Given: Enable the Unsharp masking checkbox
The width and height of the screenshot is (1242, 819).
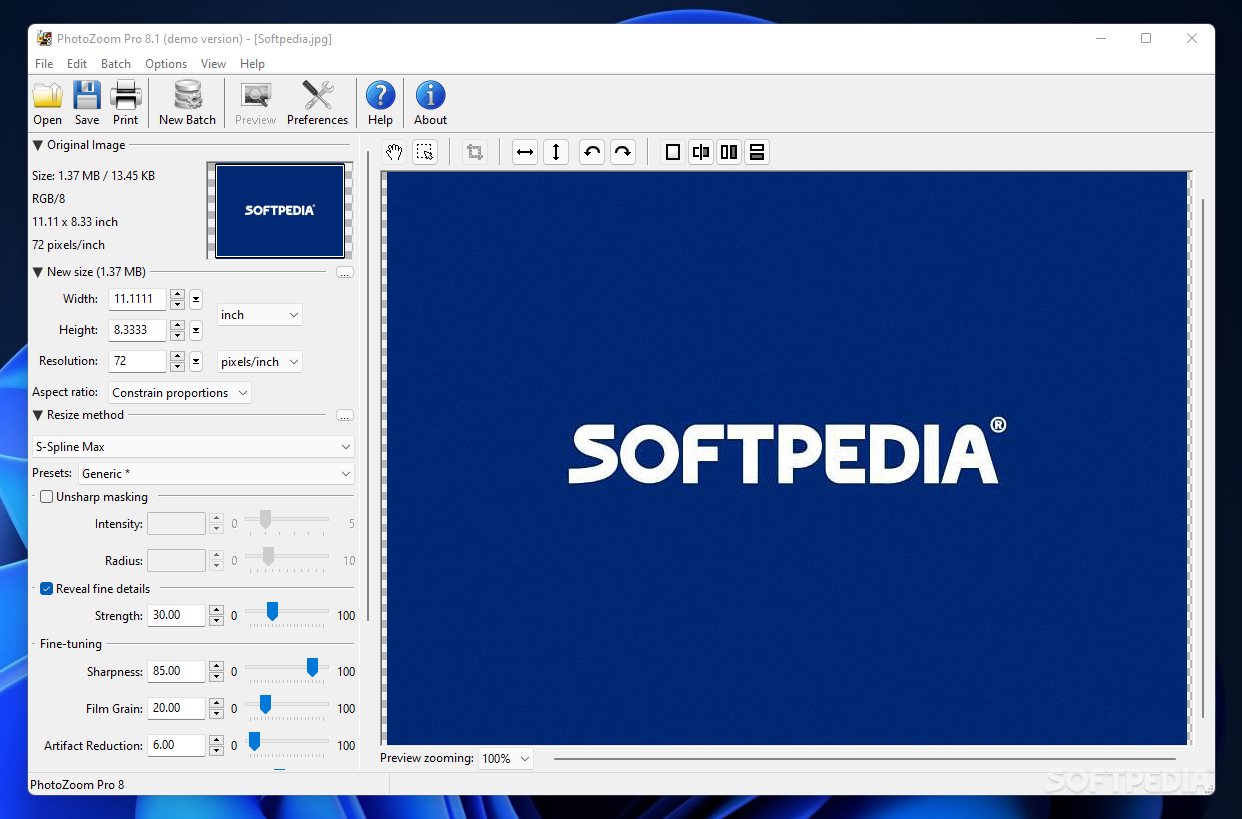Looking at the screenshot, I should (x=47, y=497).
